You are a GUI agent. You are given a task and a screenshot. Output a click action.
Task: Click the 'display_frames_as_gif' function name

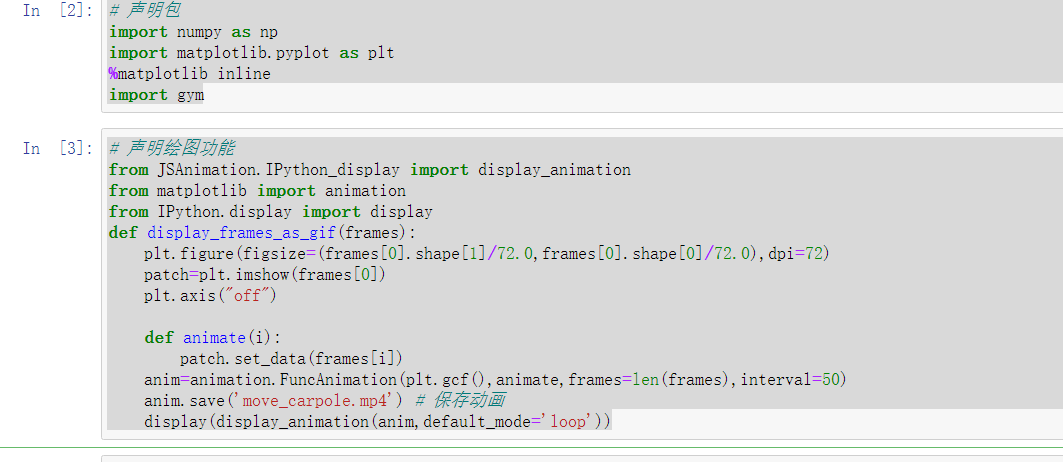pos(241,233)
